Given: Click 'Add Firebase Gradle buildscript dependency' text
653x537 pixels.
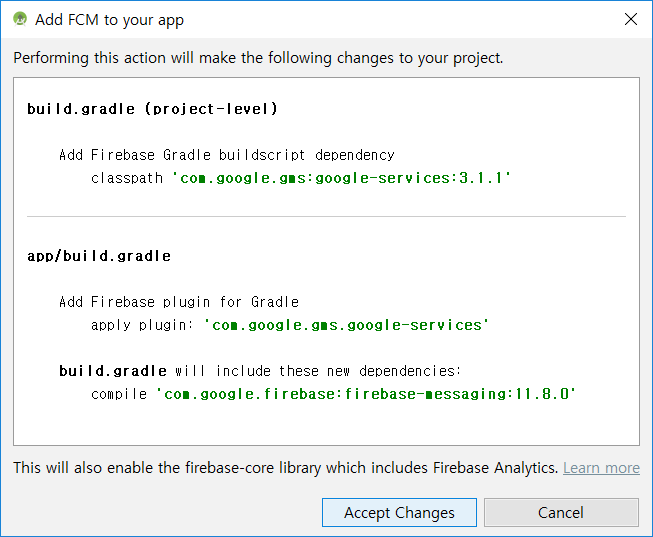Looking at the screenshot, I should [227, 155].
